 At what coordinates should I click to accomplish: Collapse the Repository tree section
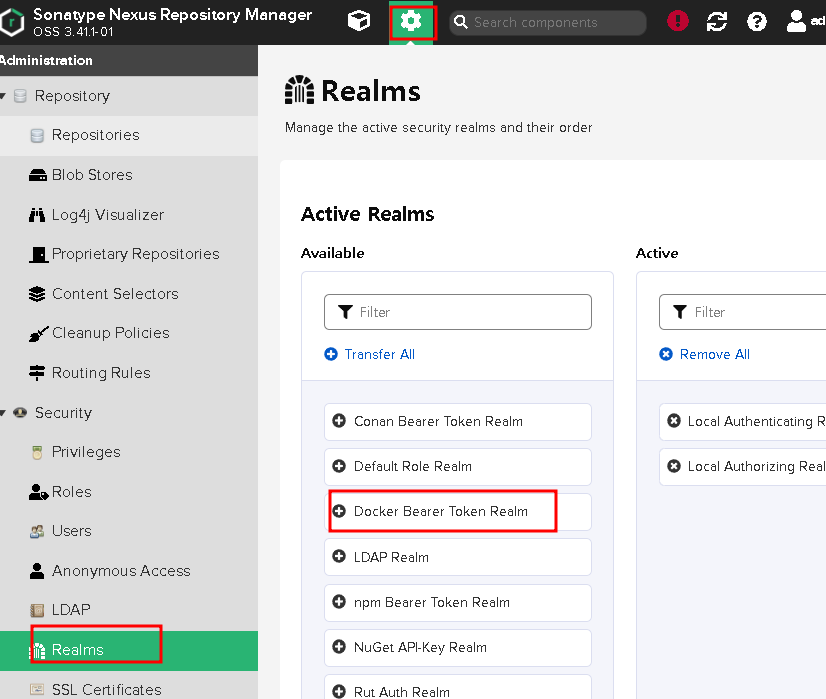point(3,96)
